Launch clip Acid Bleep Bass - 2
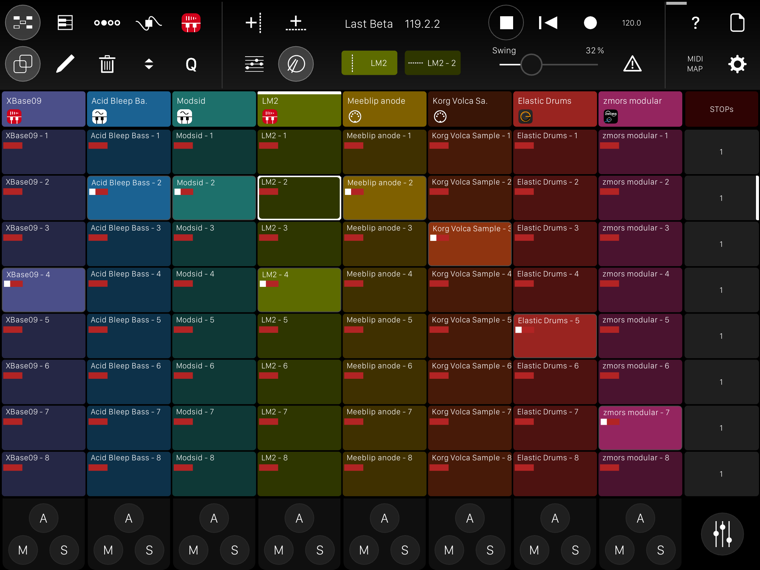The width and height of the screenshot is (760, 570). (x=129, y=198)
